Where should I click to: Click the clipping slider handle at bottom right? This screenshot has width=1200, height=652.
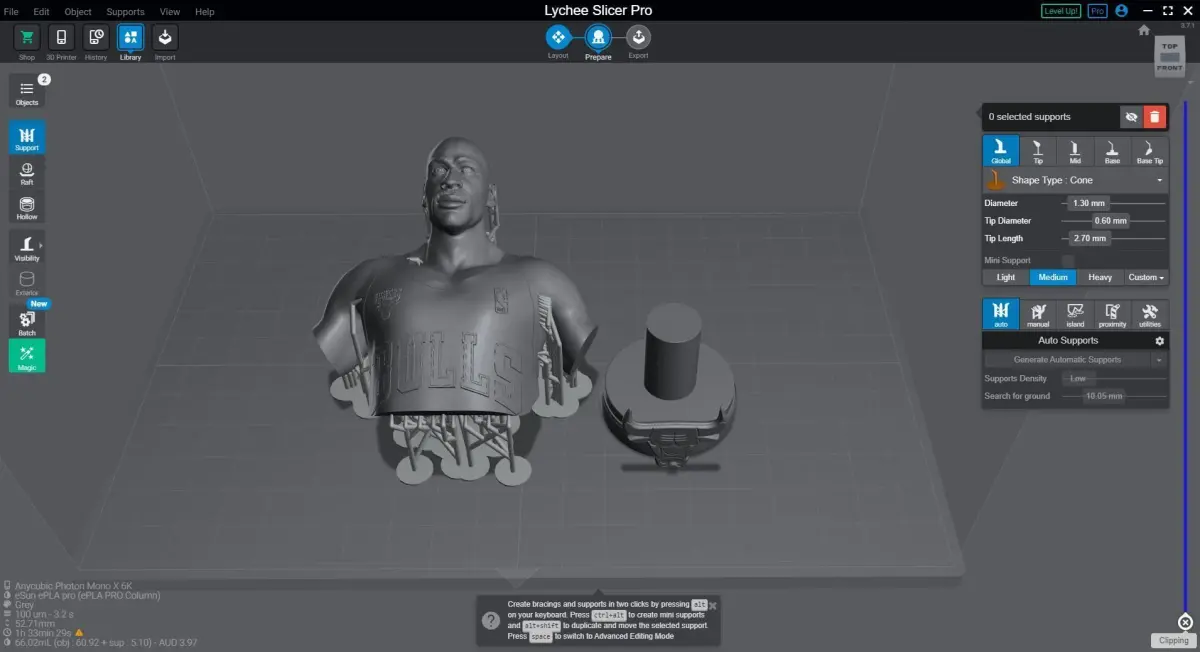[x=1186, y=621]
